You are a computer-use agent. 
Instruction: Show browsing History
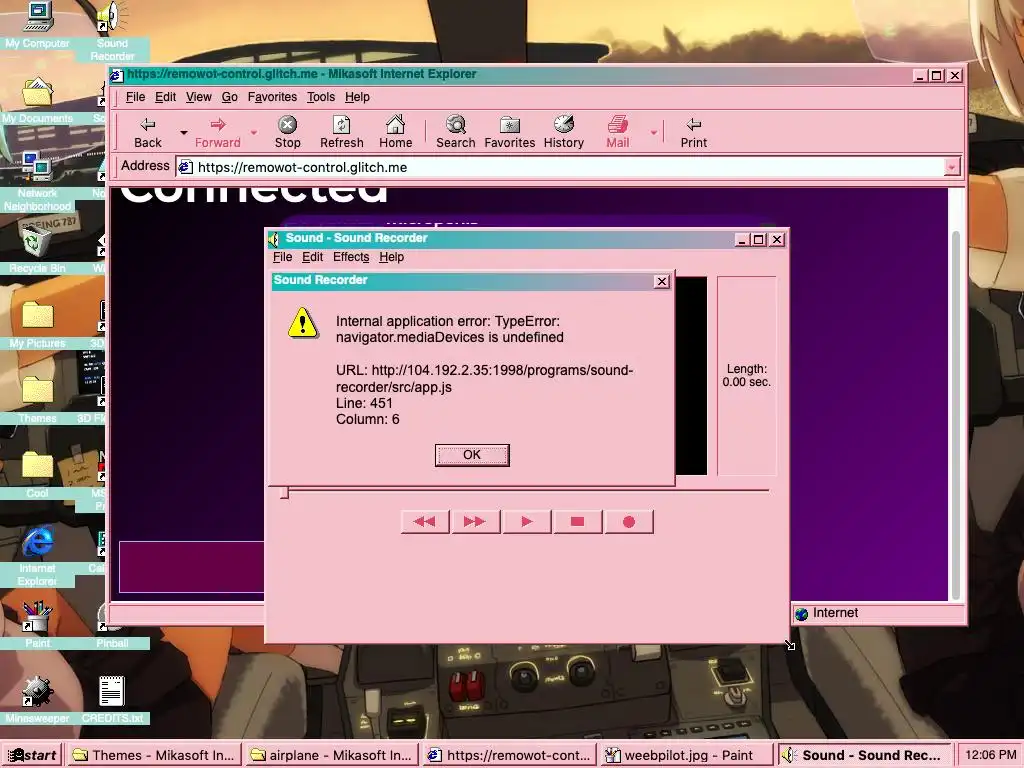click(564, 132)
